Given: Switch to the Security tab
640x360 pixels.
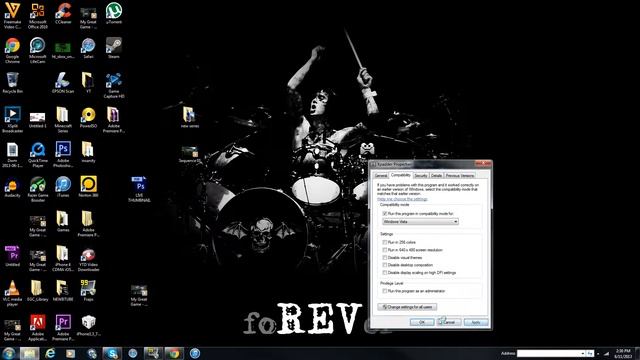Looking at the screenshot, I should (421, 176).
